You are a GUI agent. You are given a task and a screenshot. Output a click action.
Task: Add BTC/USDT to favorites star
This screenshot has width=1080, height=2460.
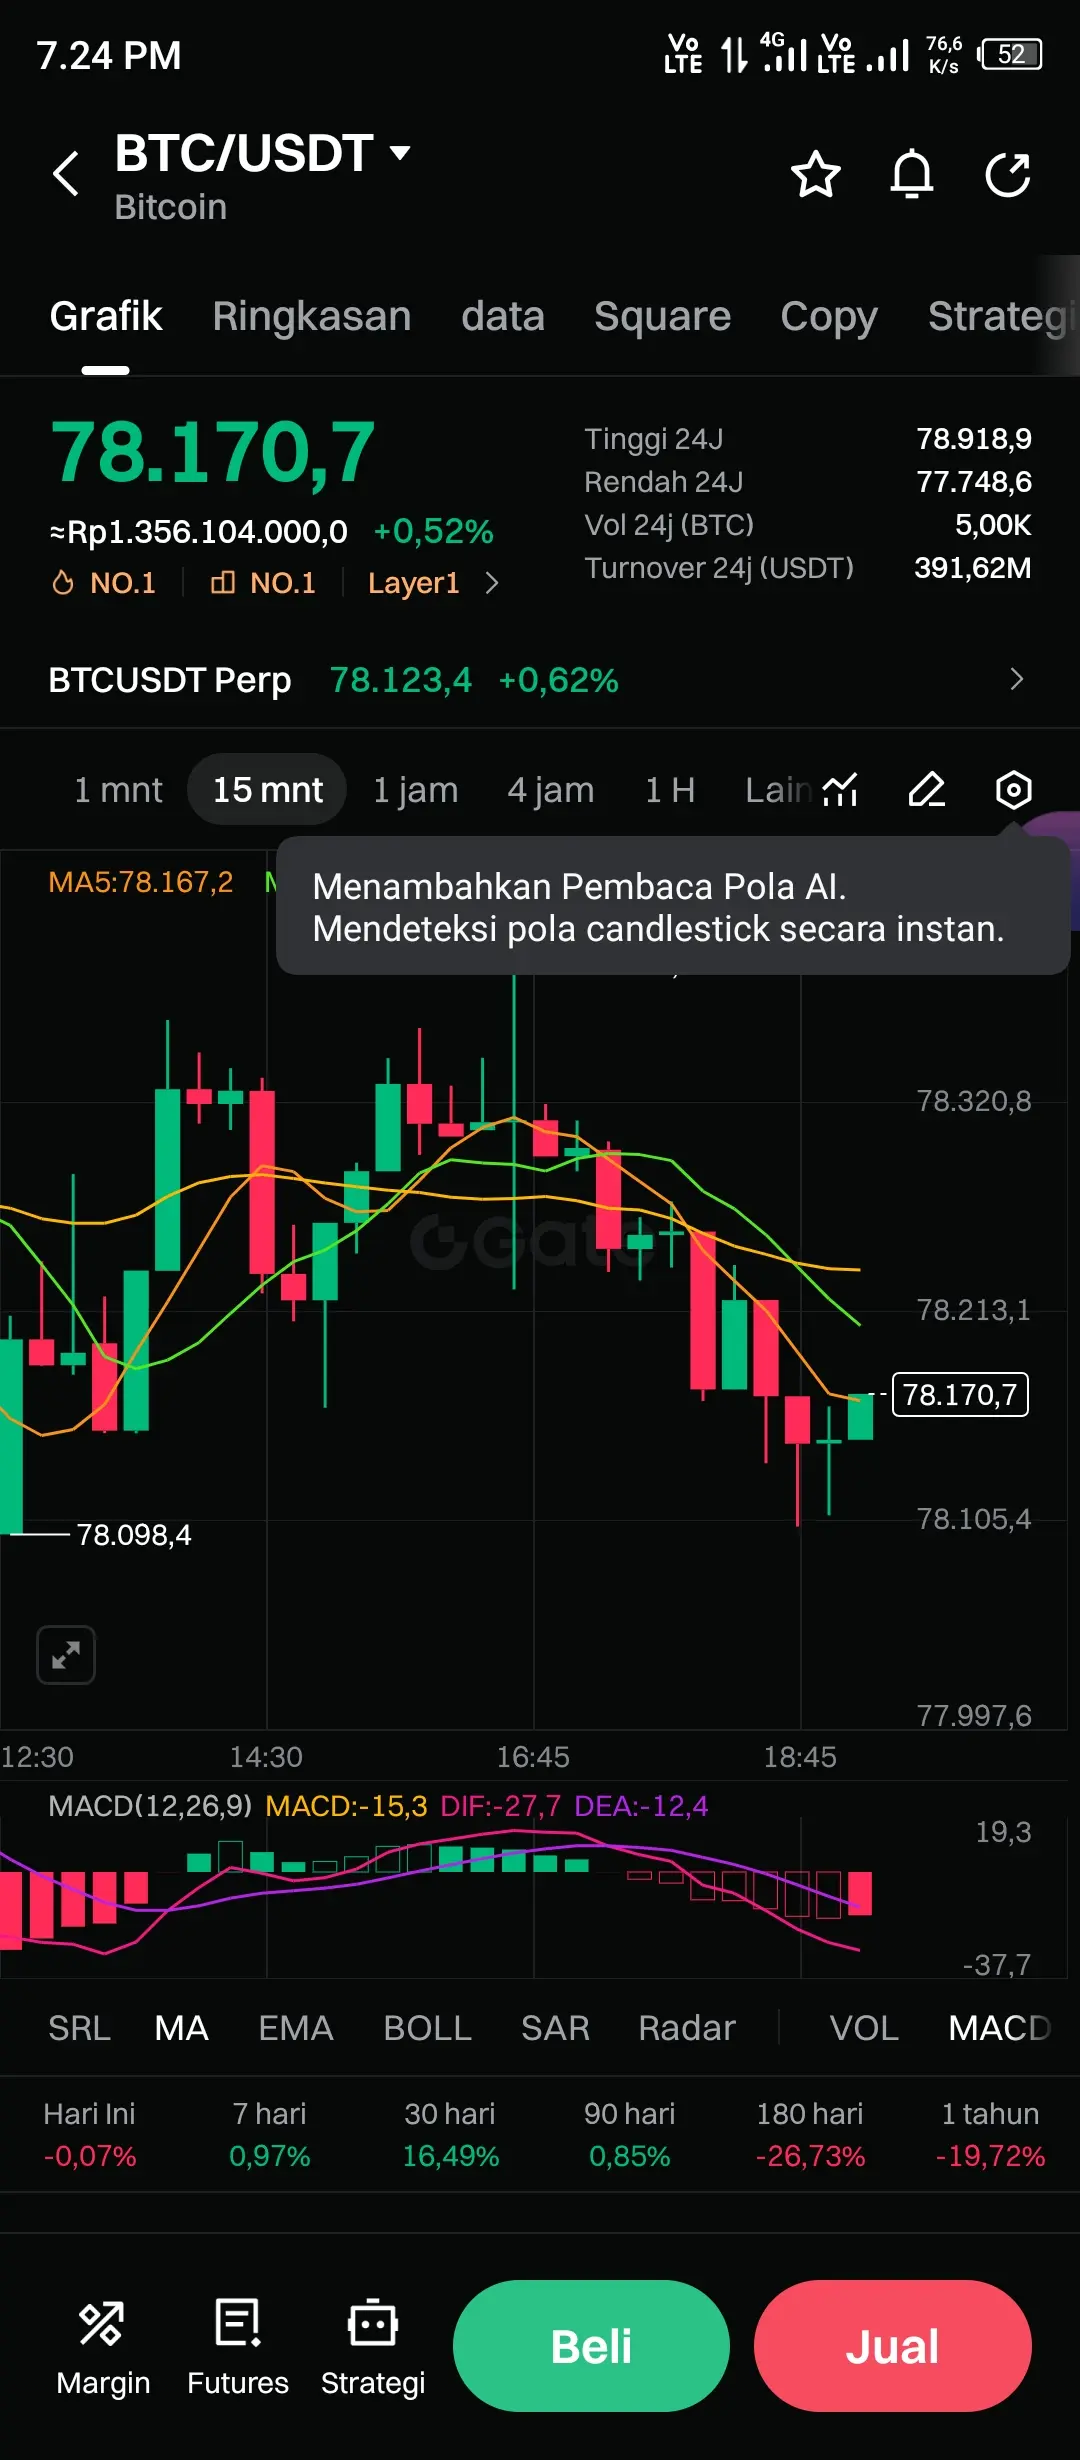816,175
